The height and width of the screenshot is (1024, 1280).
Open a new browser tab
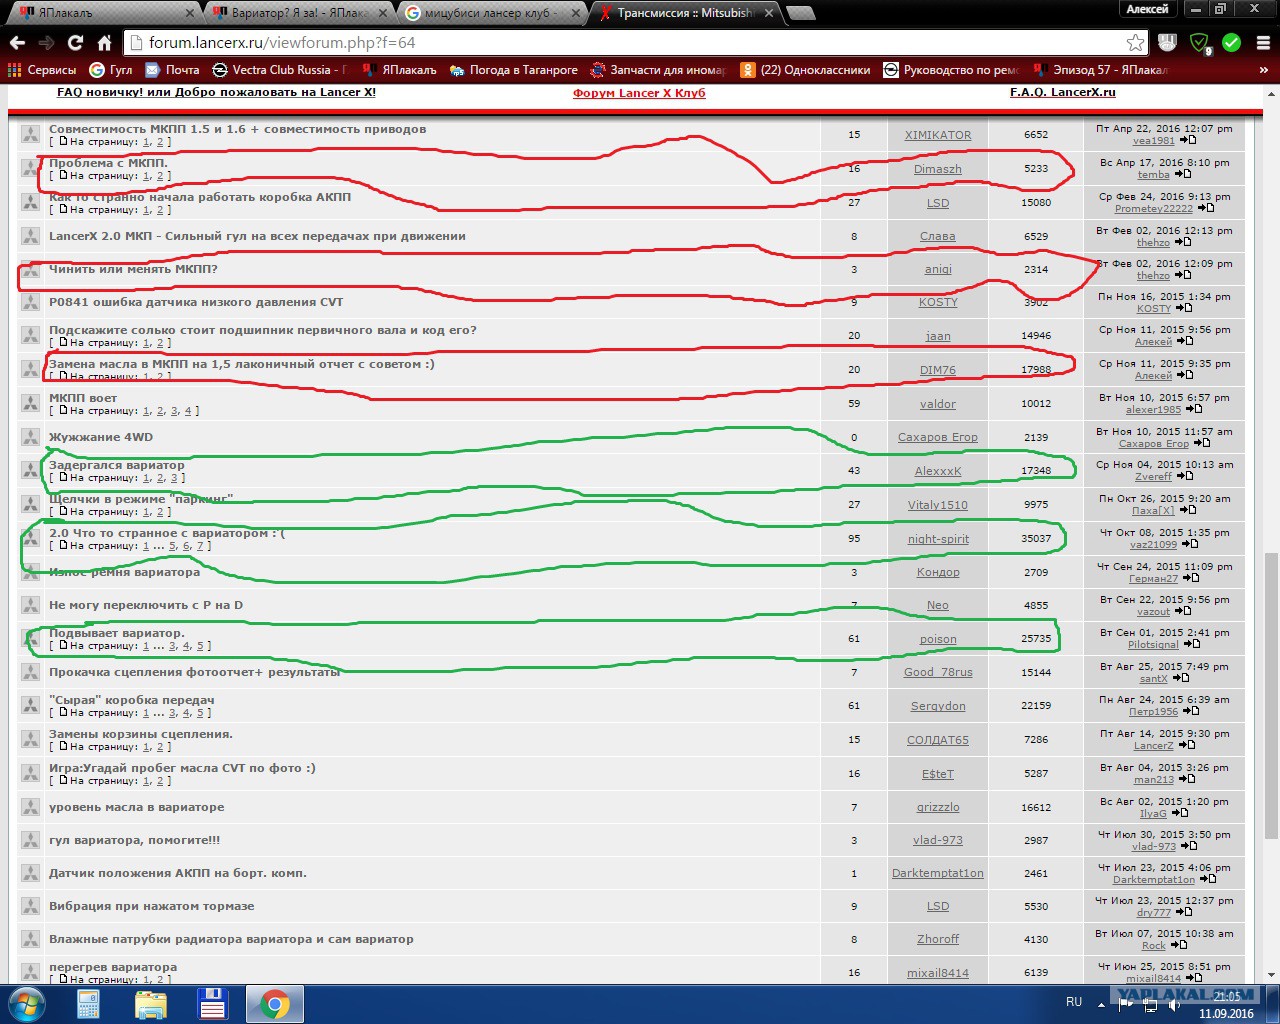click(x=800, y=13)
